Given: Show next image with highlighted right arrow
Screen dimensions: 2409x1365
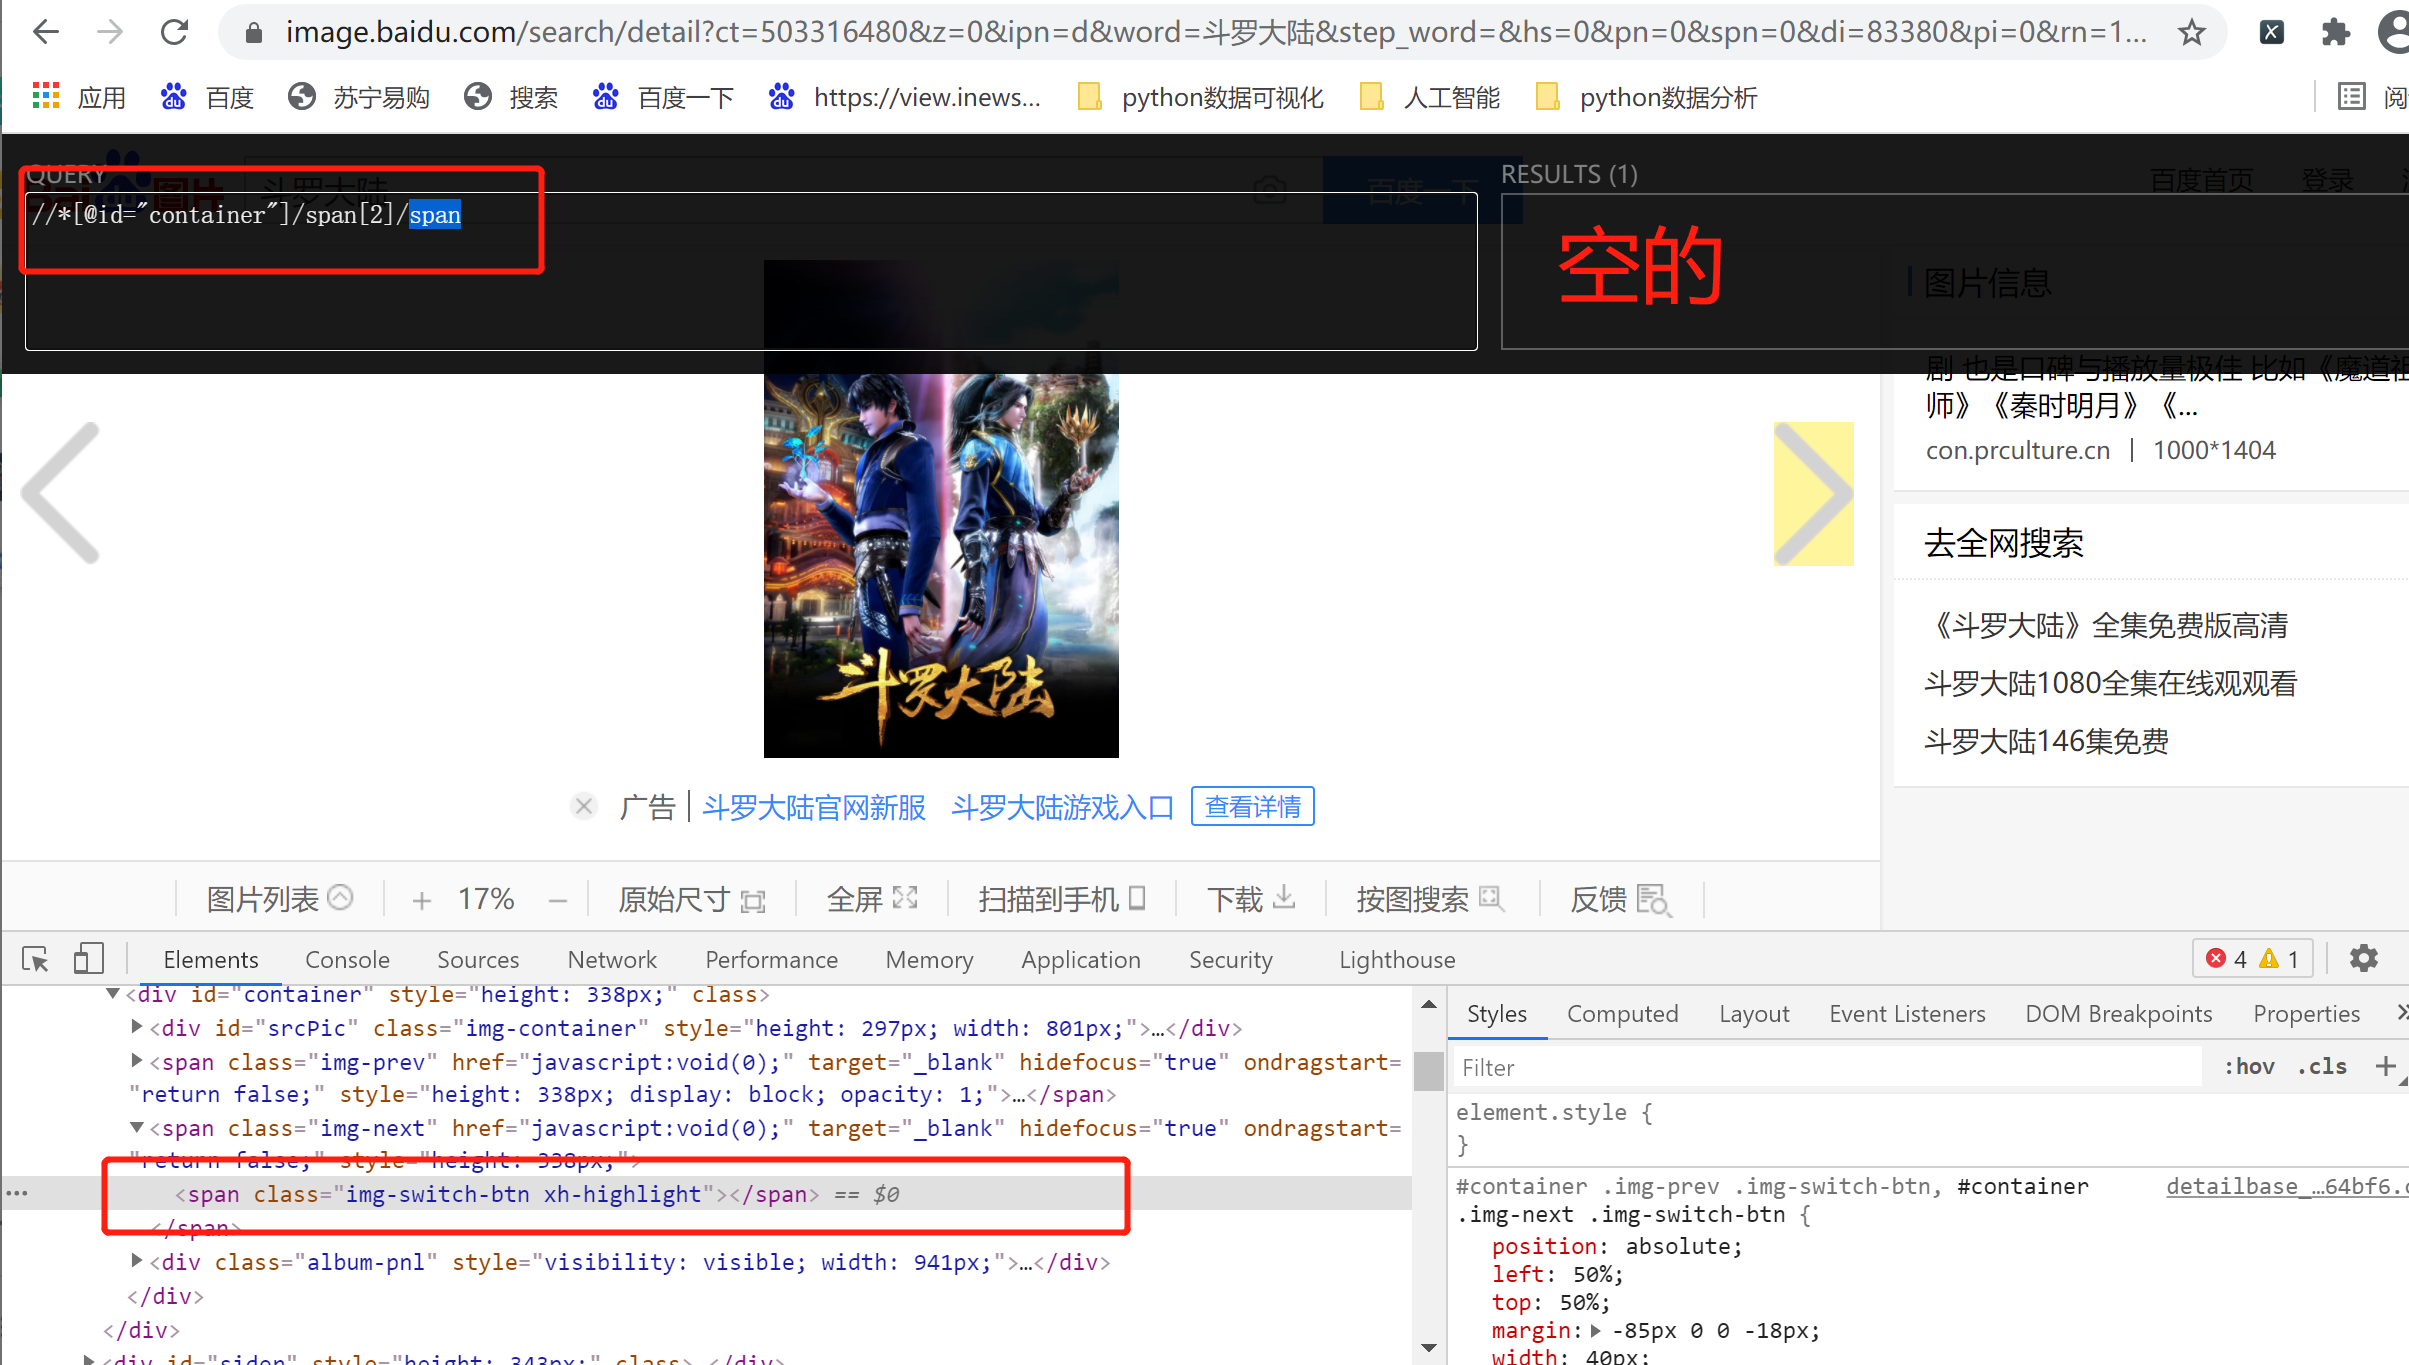Looking at the screenshot, I should pos(1813,493).
